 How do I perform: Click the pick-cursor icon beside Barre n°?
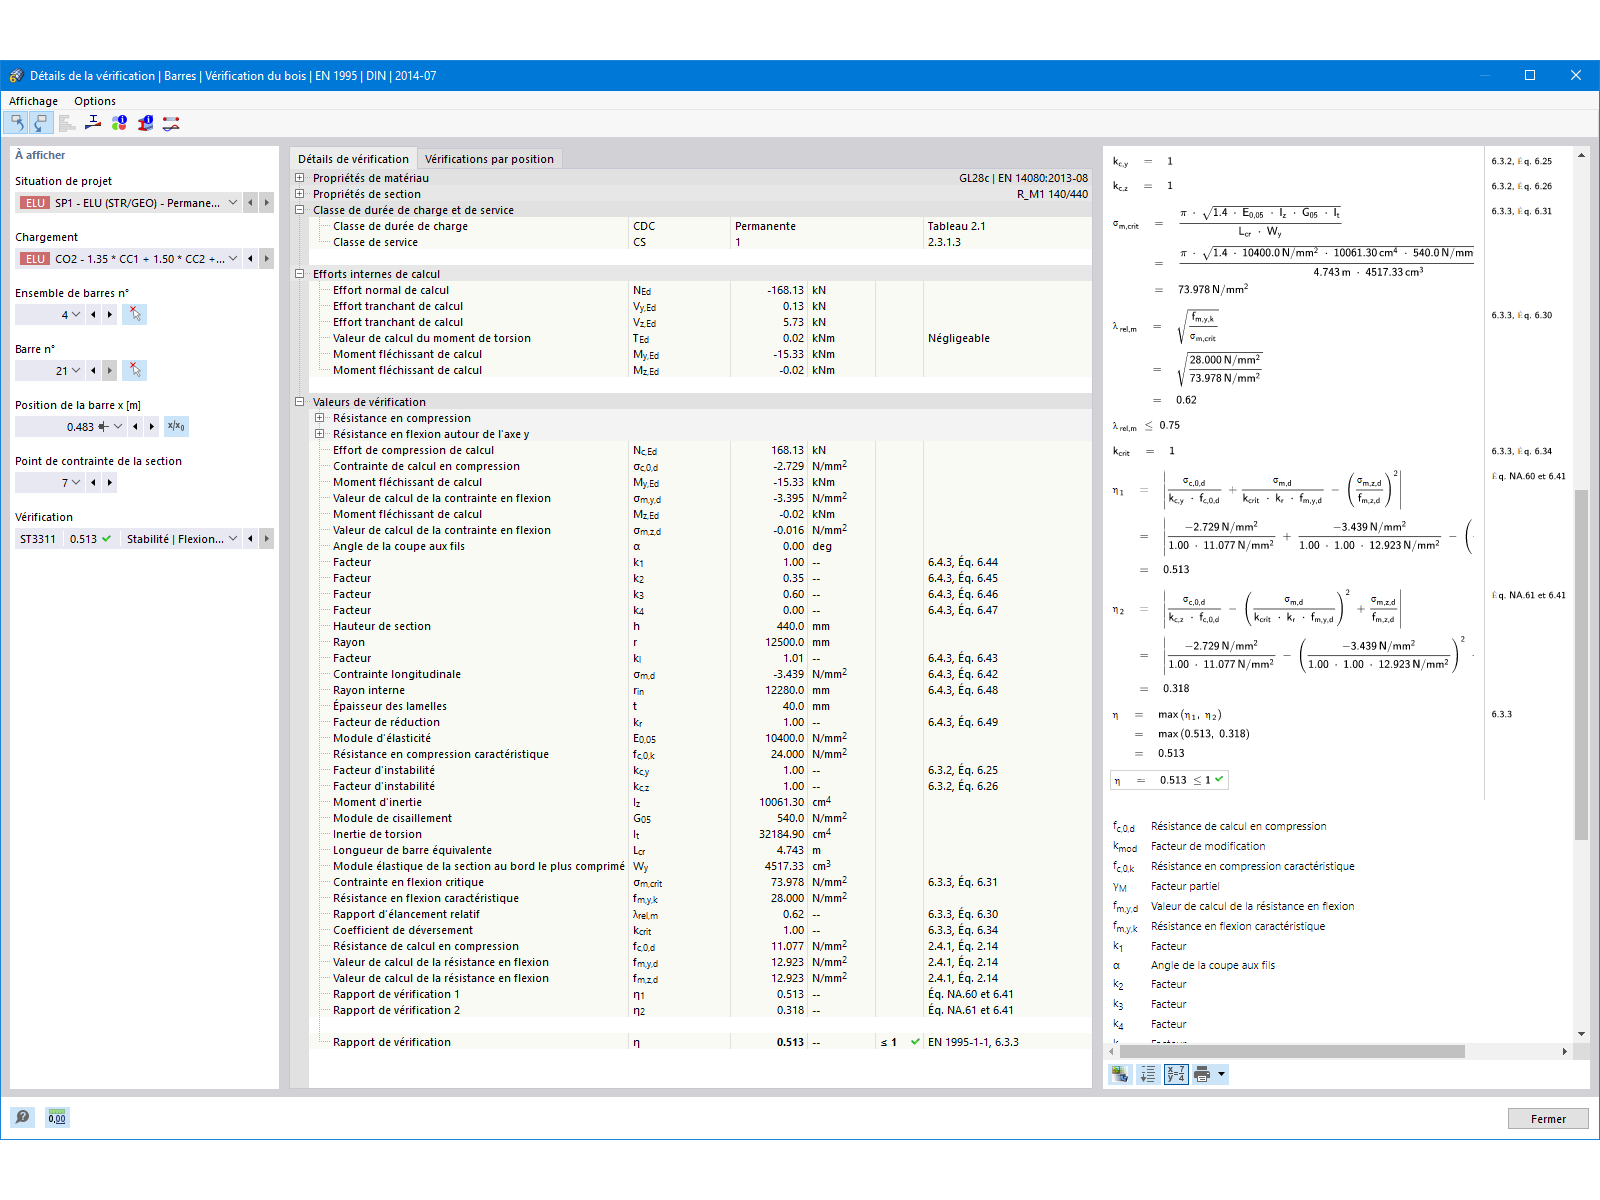135,370
